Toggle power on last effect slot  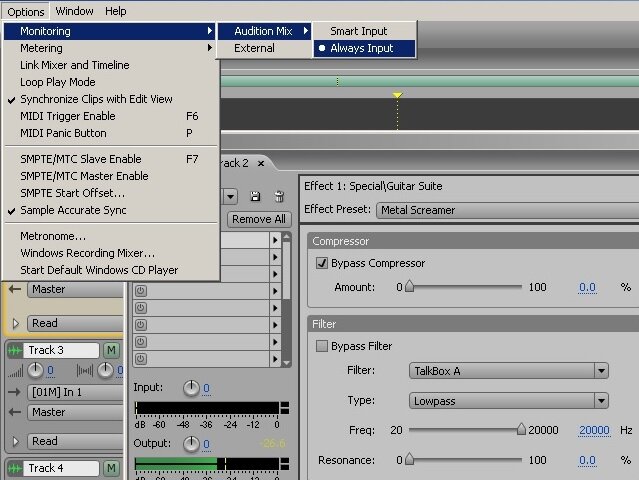[x=141, y=359]
